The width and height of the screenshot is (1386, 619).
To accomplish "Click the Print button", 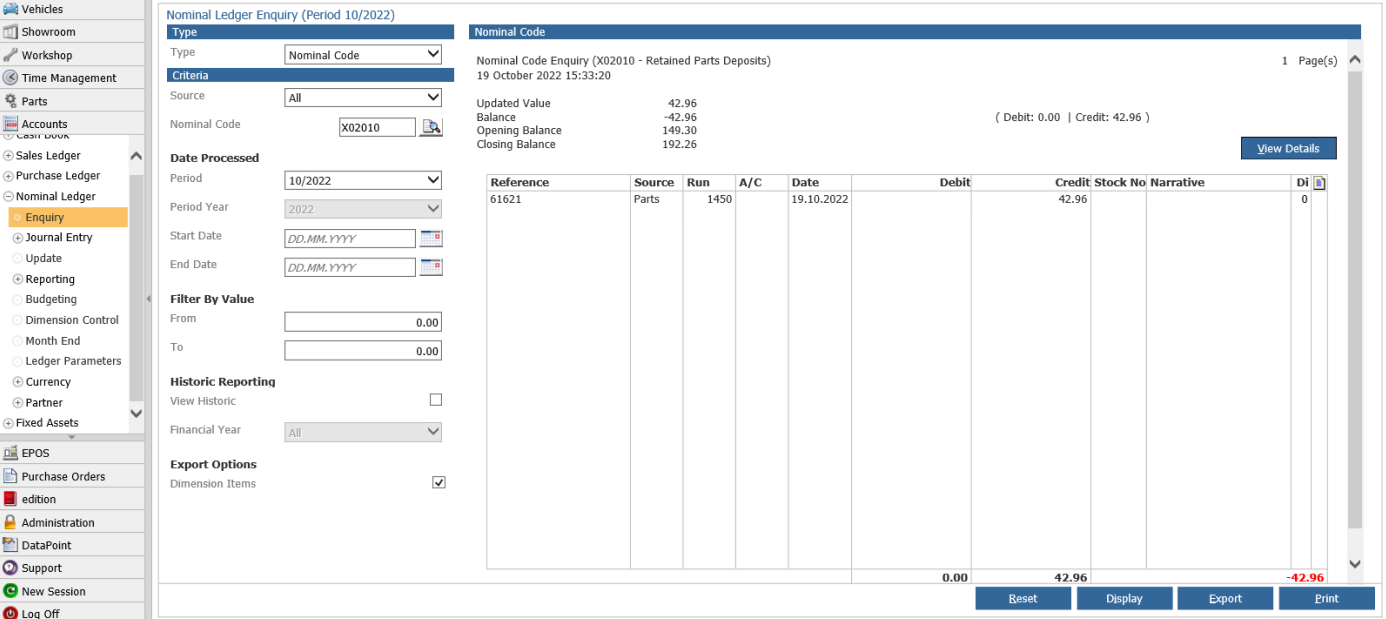I will pos(1326,598).
